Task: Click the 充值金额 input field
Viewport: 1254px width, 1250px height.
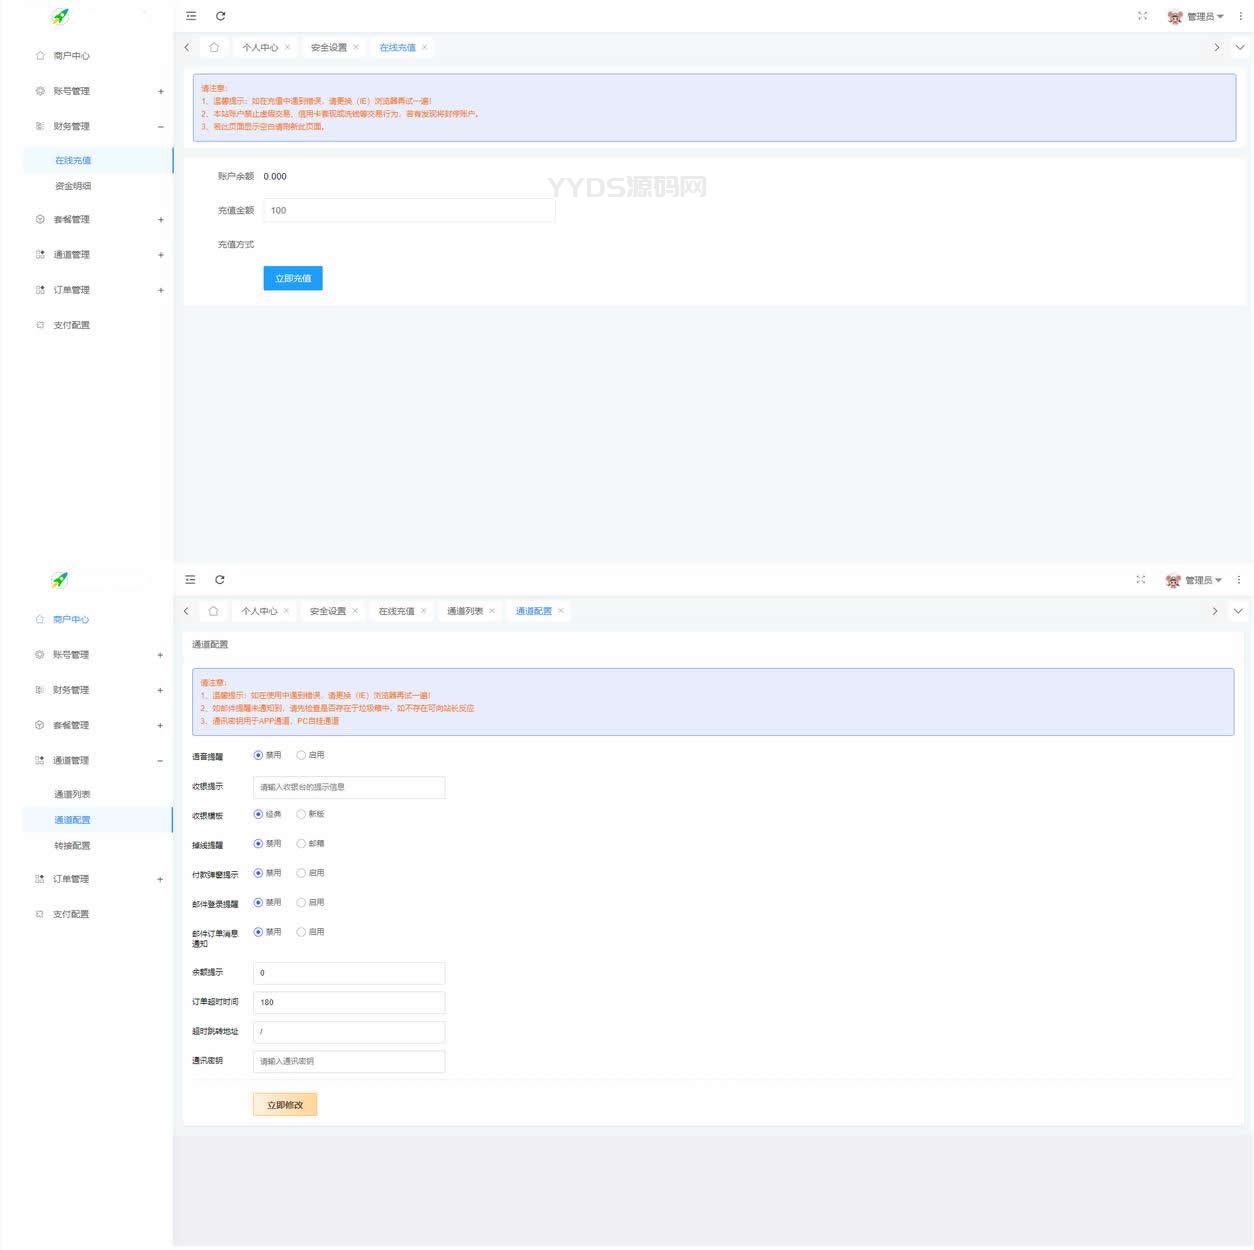Action: pyautogui.click(x=408, y=211)
